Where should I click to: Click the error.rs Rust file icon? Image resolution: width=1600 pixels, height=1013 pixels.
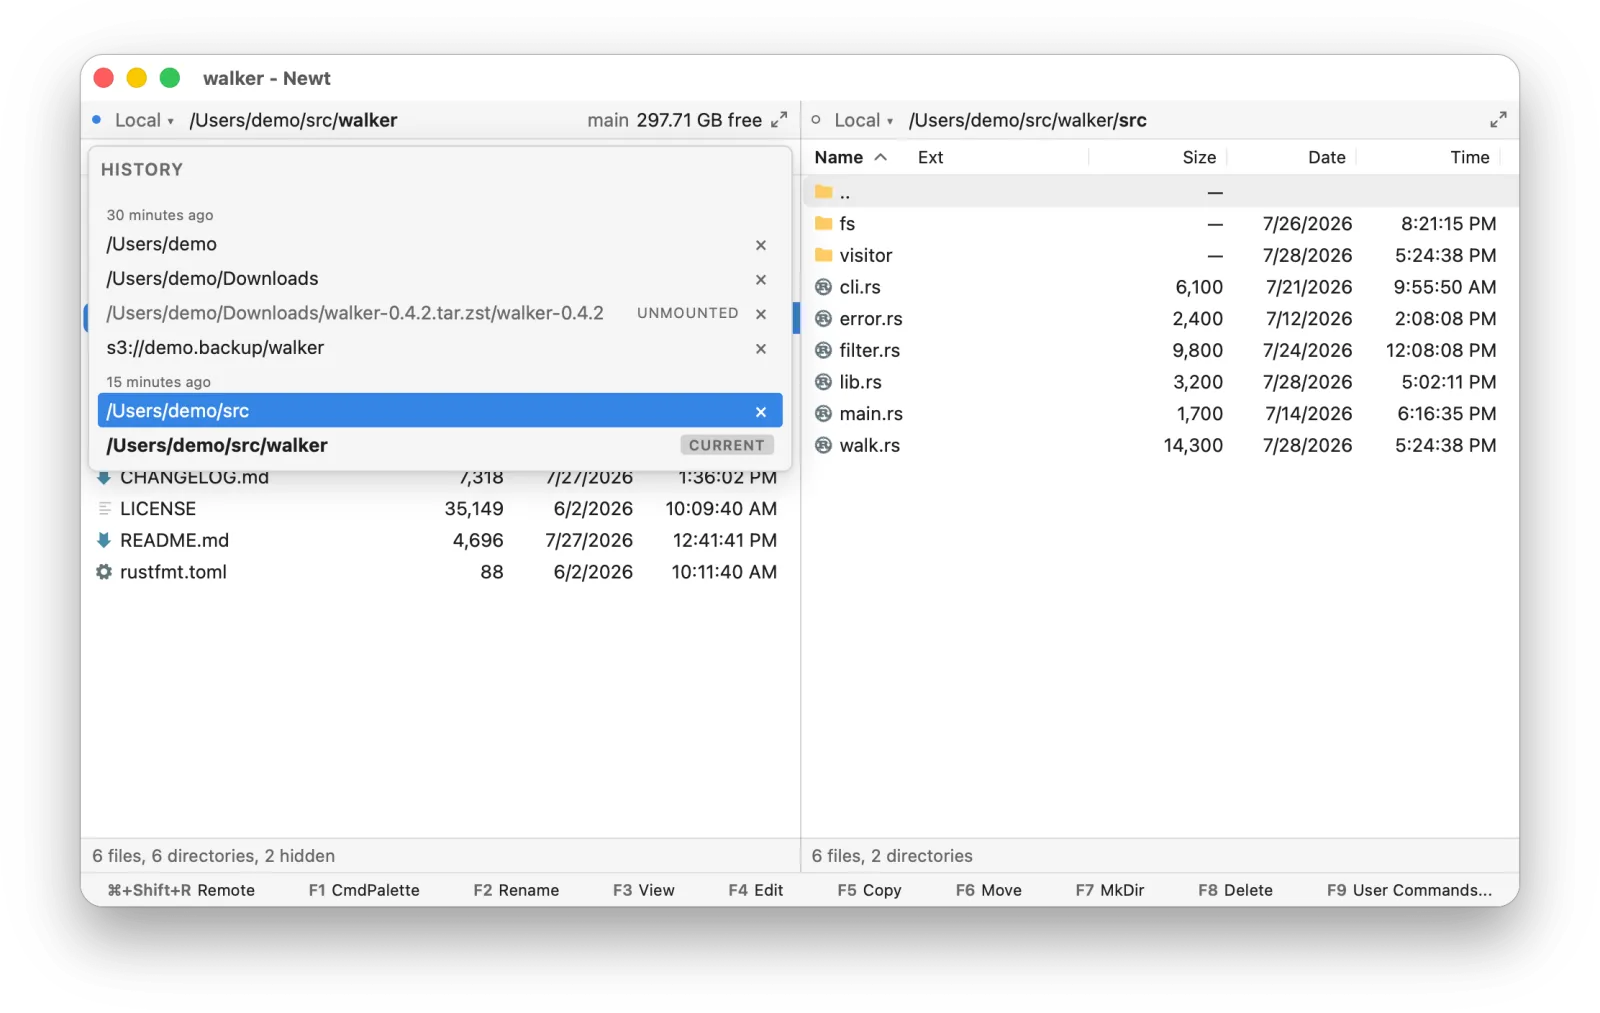point(823,318)
